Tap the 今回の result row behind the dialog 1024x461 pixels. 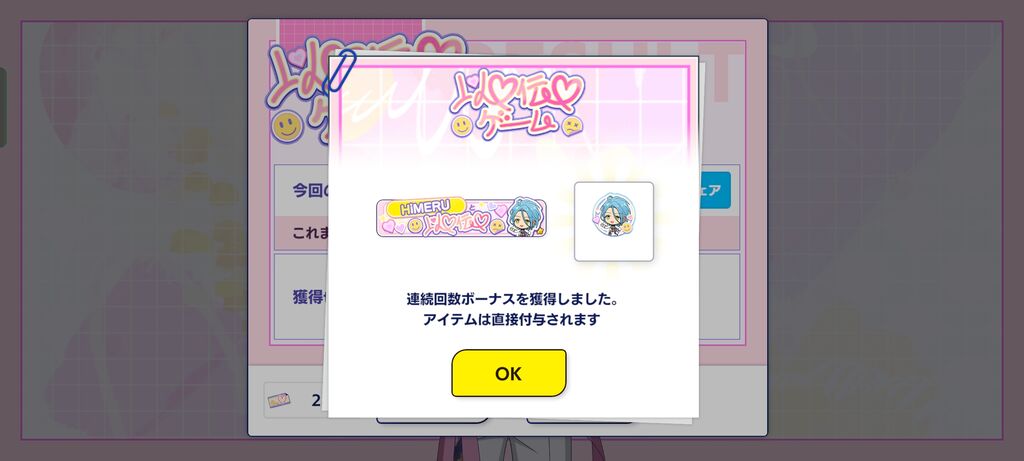[301, 191]
